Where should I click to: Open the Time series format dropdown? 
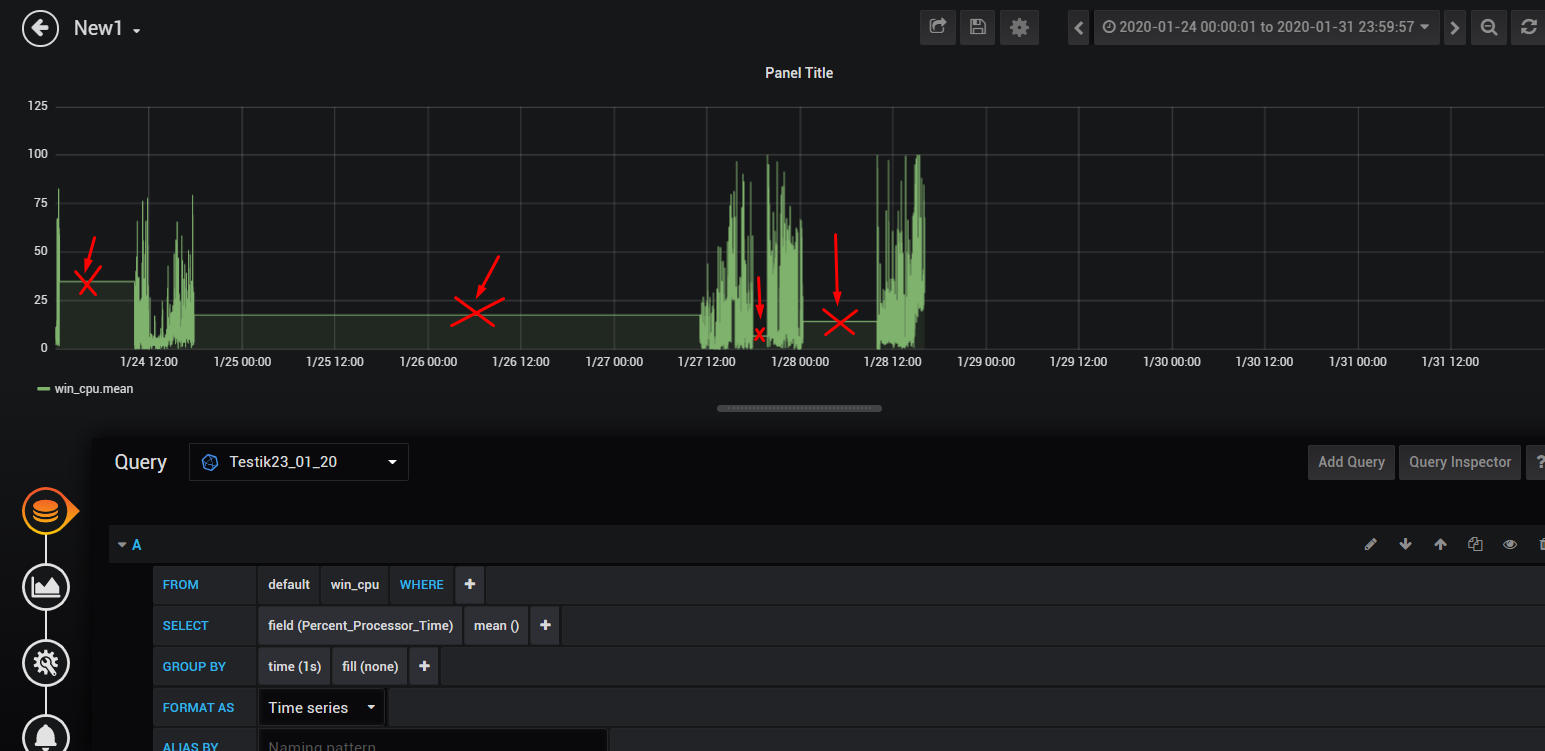pyautogui.click(x=322, y=708)
